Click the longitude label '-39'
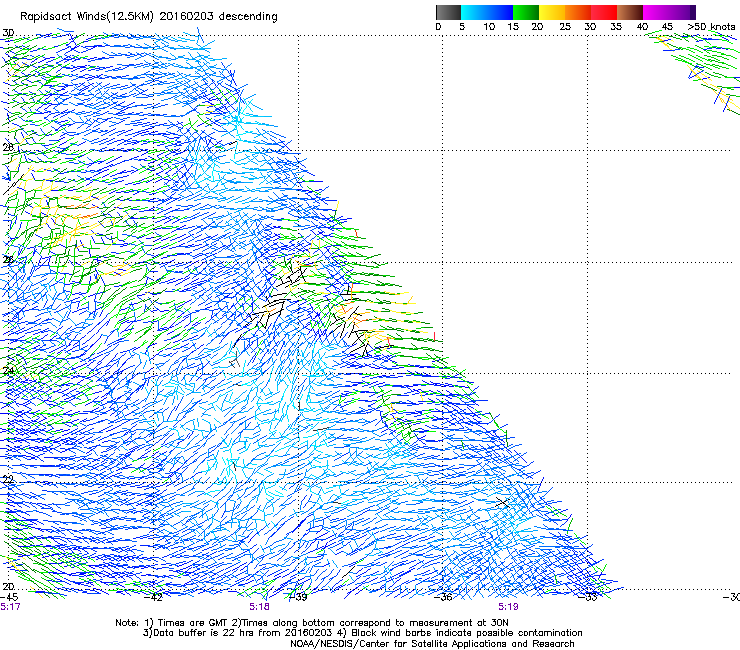The width and height of the screenshot is (740, 650). 298,597
